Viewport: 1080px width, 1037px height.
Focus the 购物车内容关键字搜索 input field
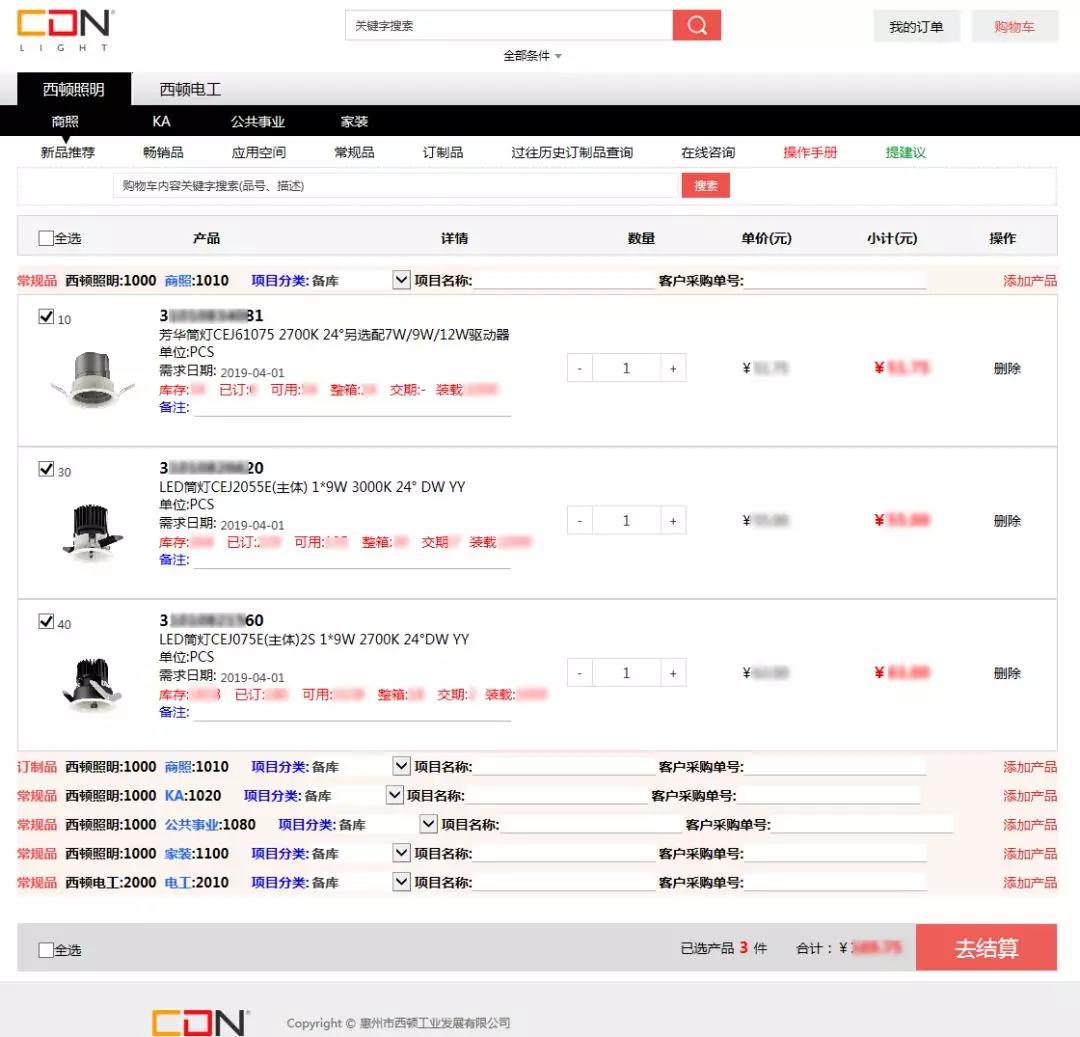pos(396,185)
